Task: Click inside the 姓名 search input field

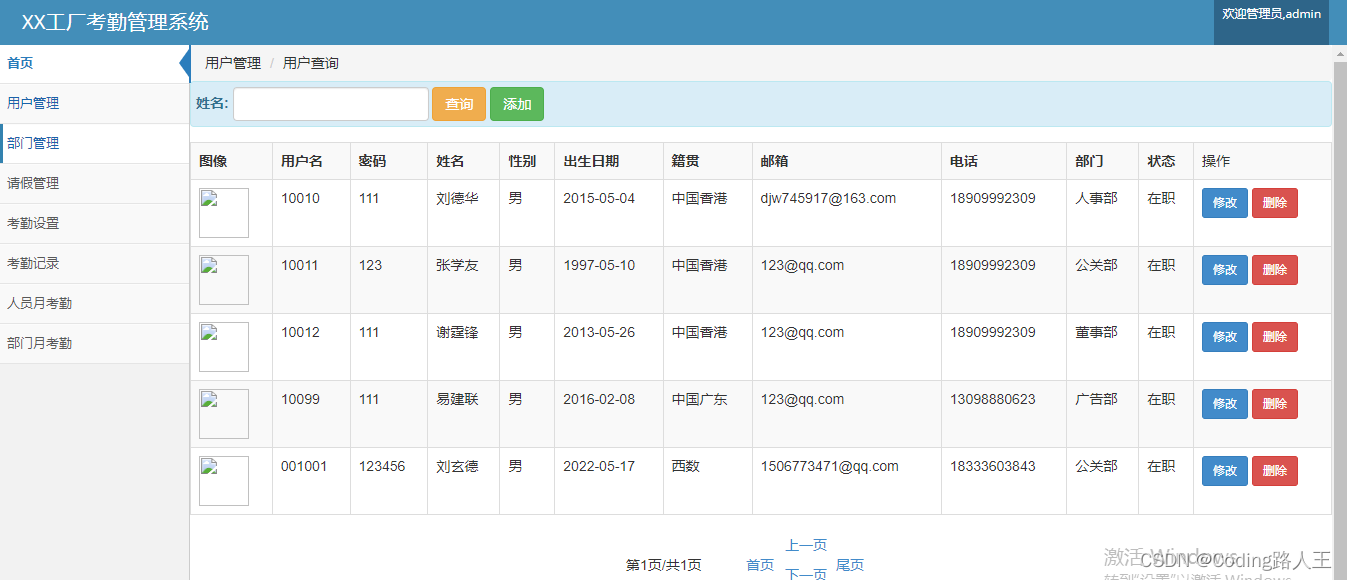Action: [330, 103]
